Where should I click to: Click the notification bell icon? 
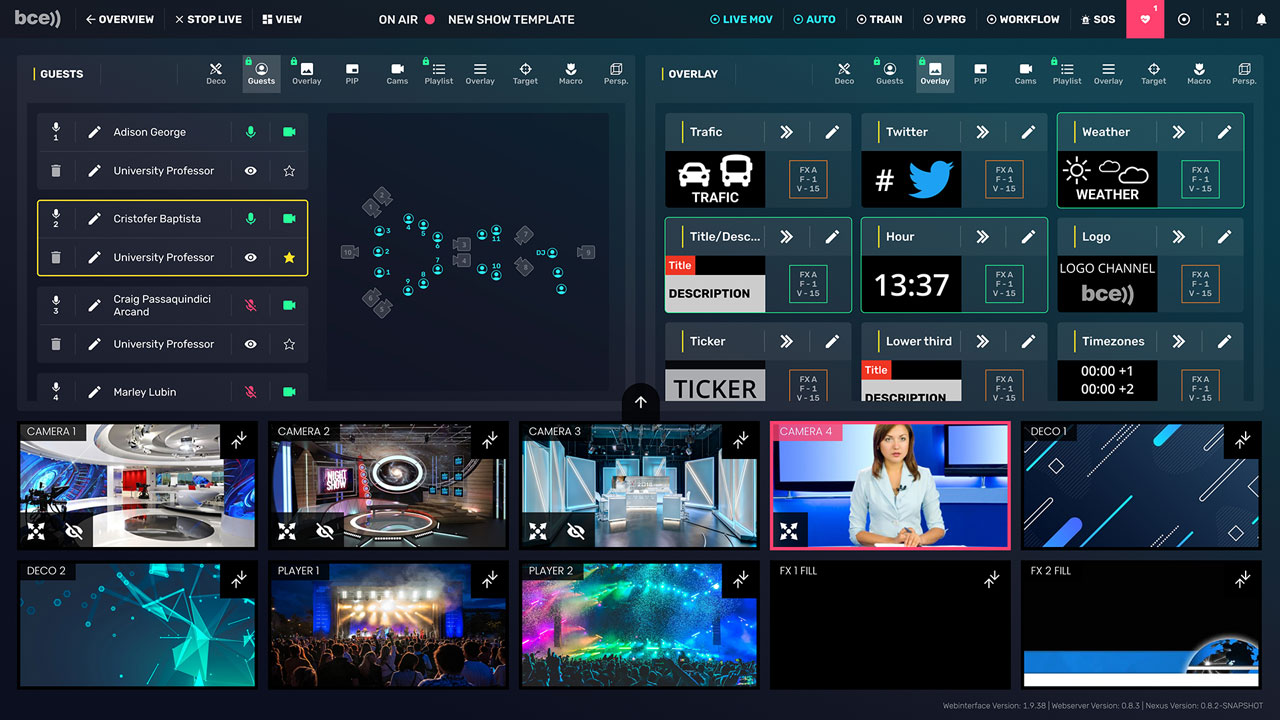click(1261, 19)
